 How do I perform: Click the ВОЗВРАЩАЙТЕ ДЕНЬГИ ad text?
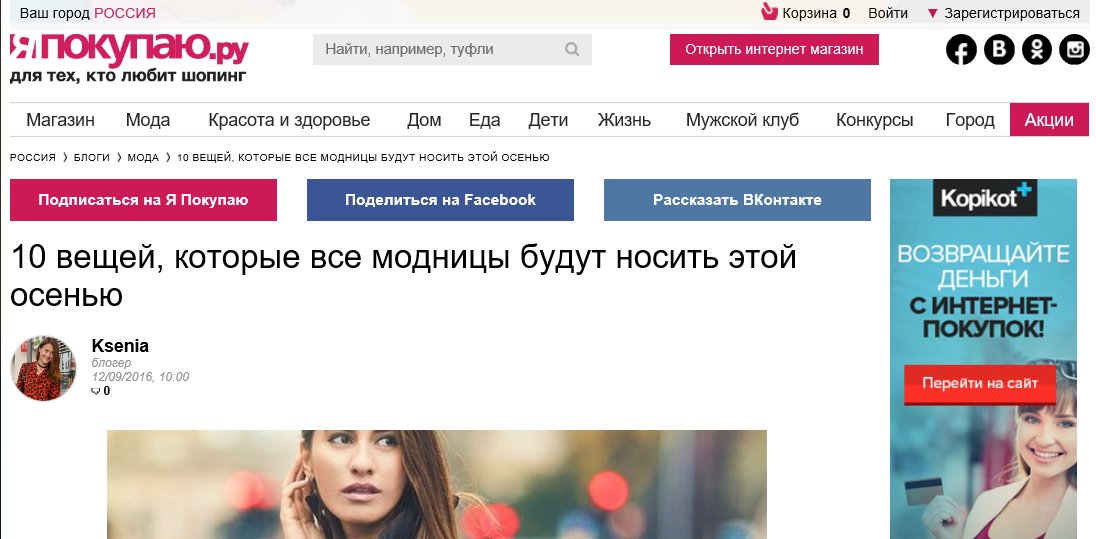983,266
